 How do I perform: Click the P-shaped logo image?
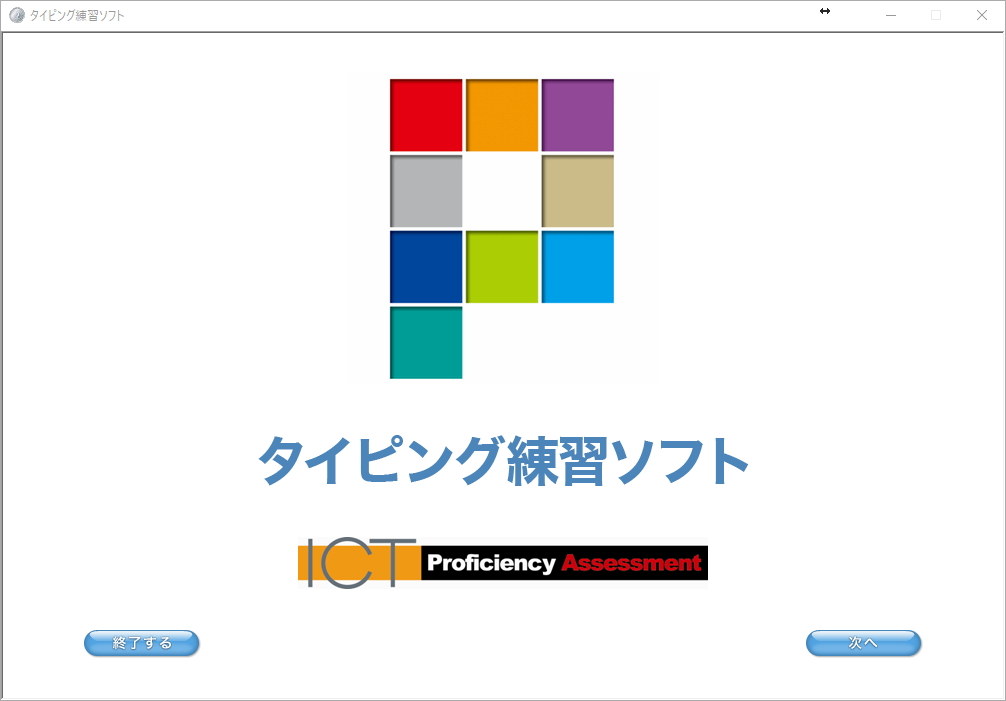[501, 226]
